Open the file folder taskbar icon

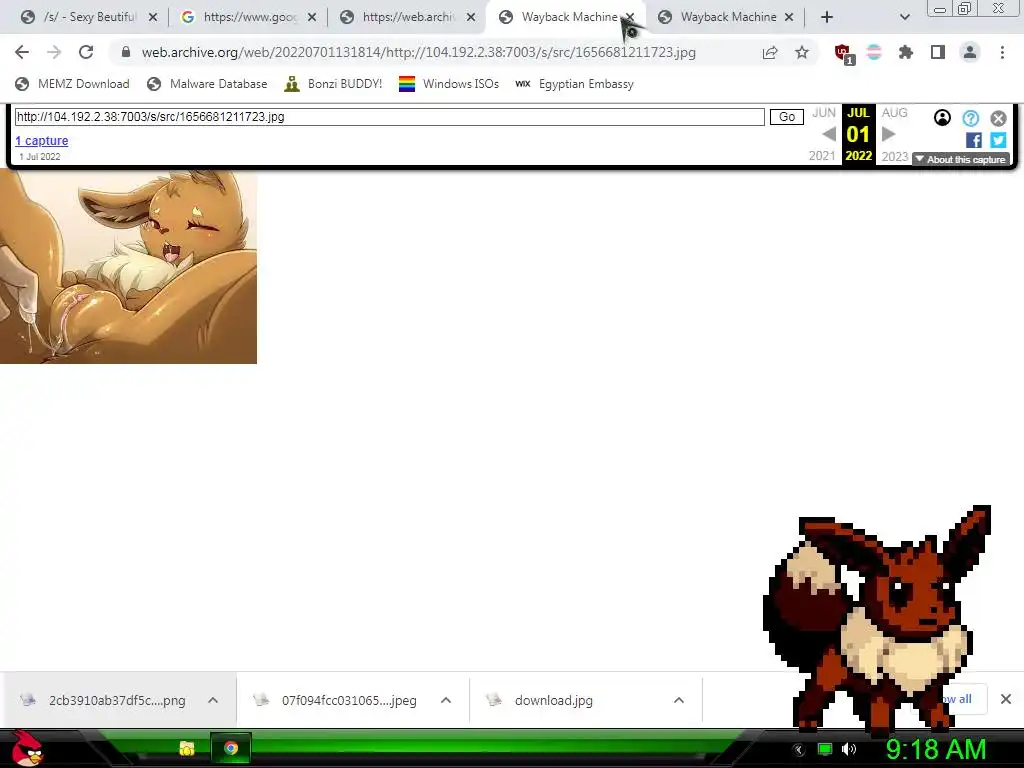(187, 748)
